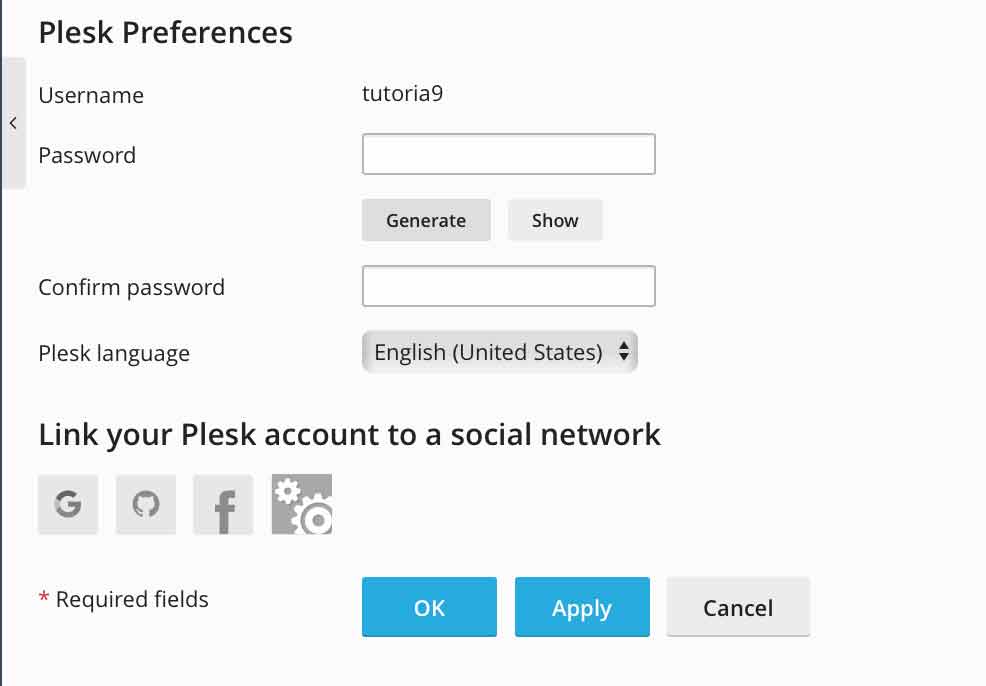Viewport: 986px width, 686px height.
Task: Link your Plesk account to Google
Action: click(x=67, y=504)
